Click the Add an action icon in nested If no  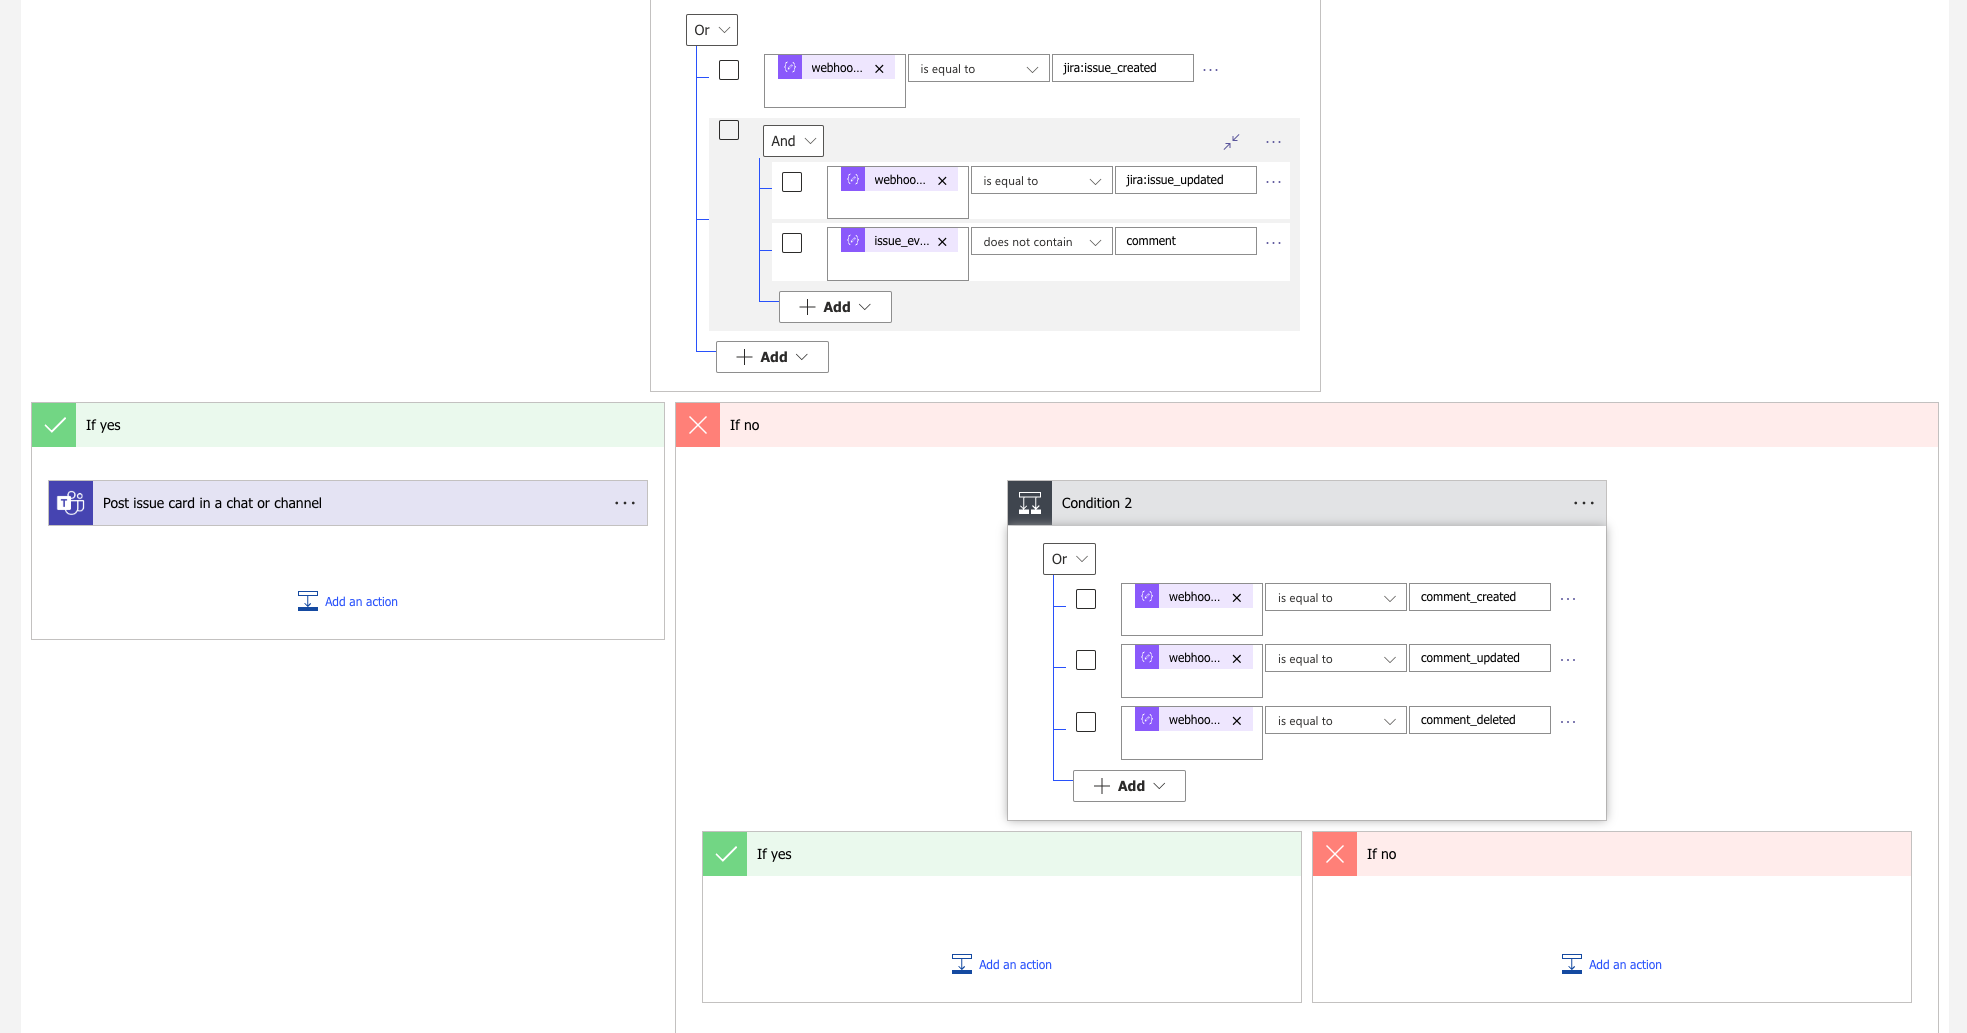(1572, 963)
